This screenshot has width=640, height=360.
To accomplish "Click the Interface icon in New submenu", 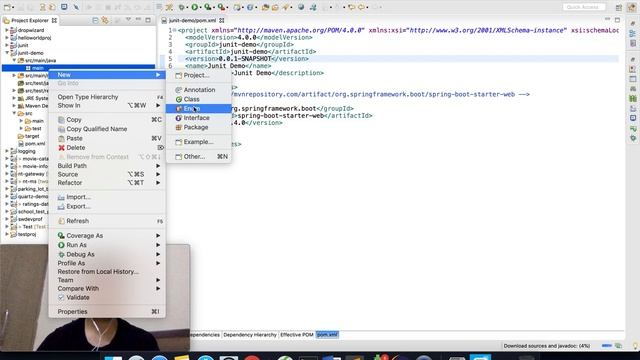I will coord(178,118).
